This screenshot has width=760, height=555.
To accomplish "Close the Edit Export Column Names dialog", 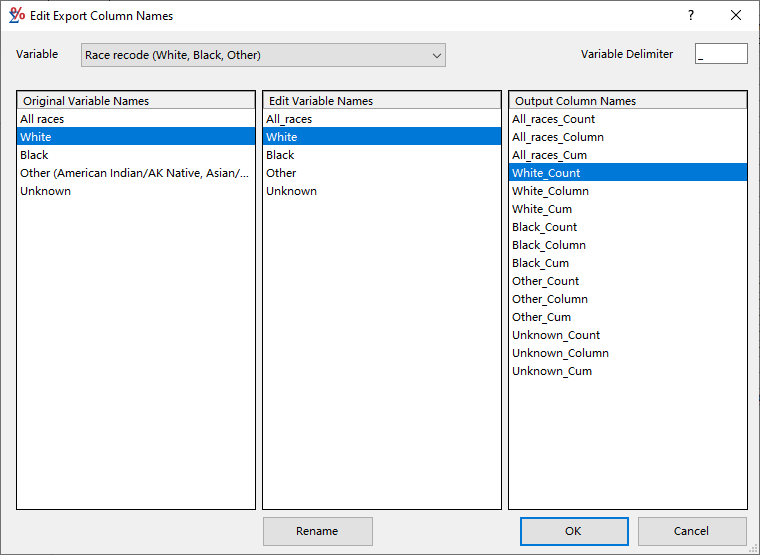I will (x=736, y=16).
